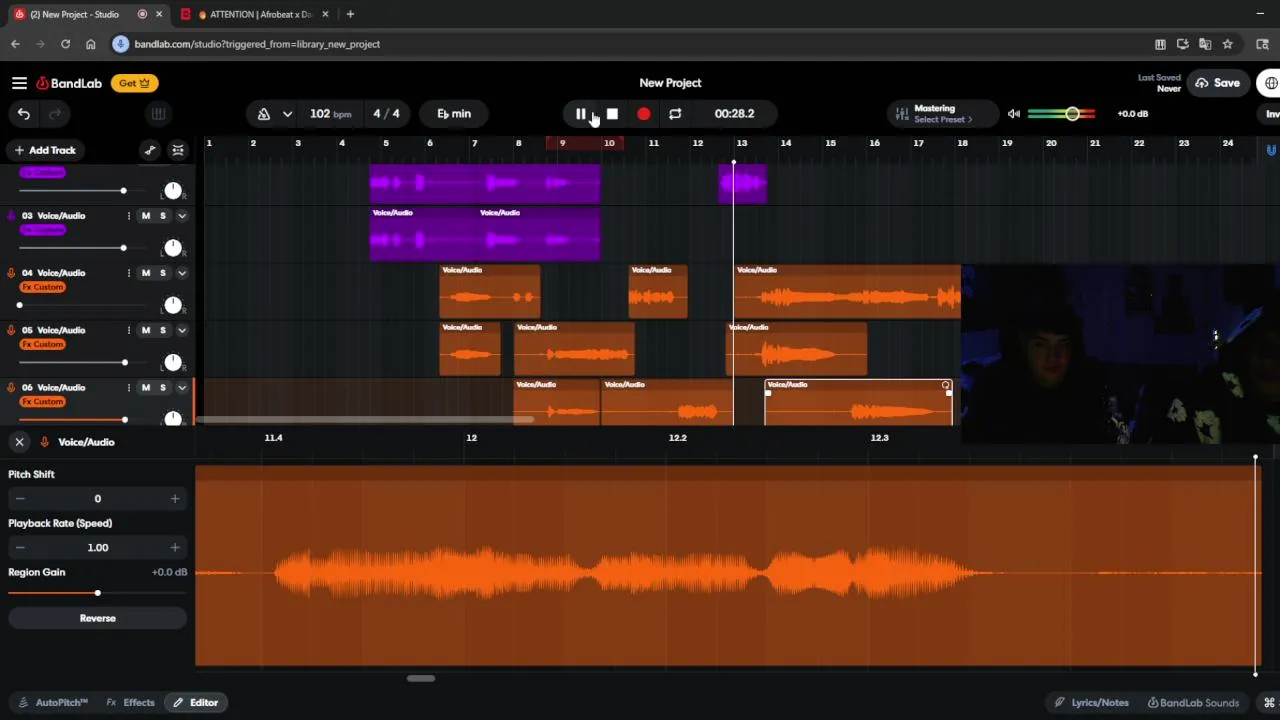Start recording with the red button
The height and width of the screenshot is (720, 1280).
643,114
